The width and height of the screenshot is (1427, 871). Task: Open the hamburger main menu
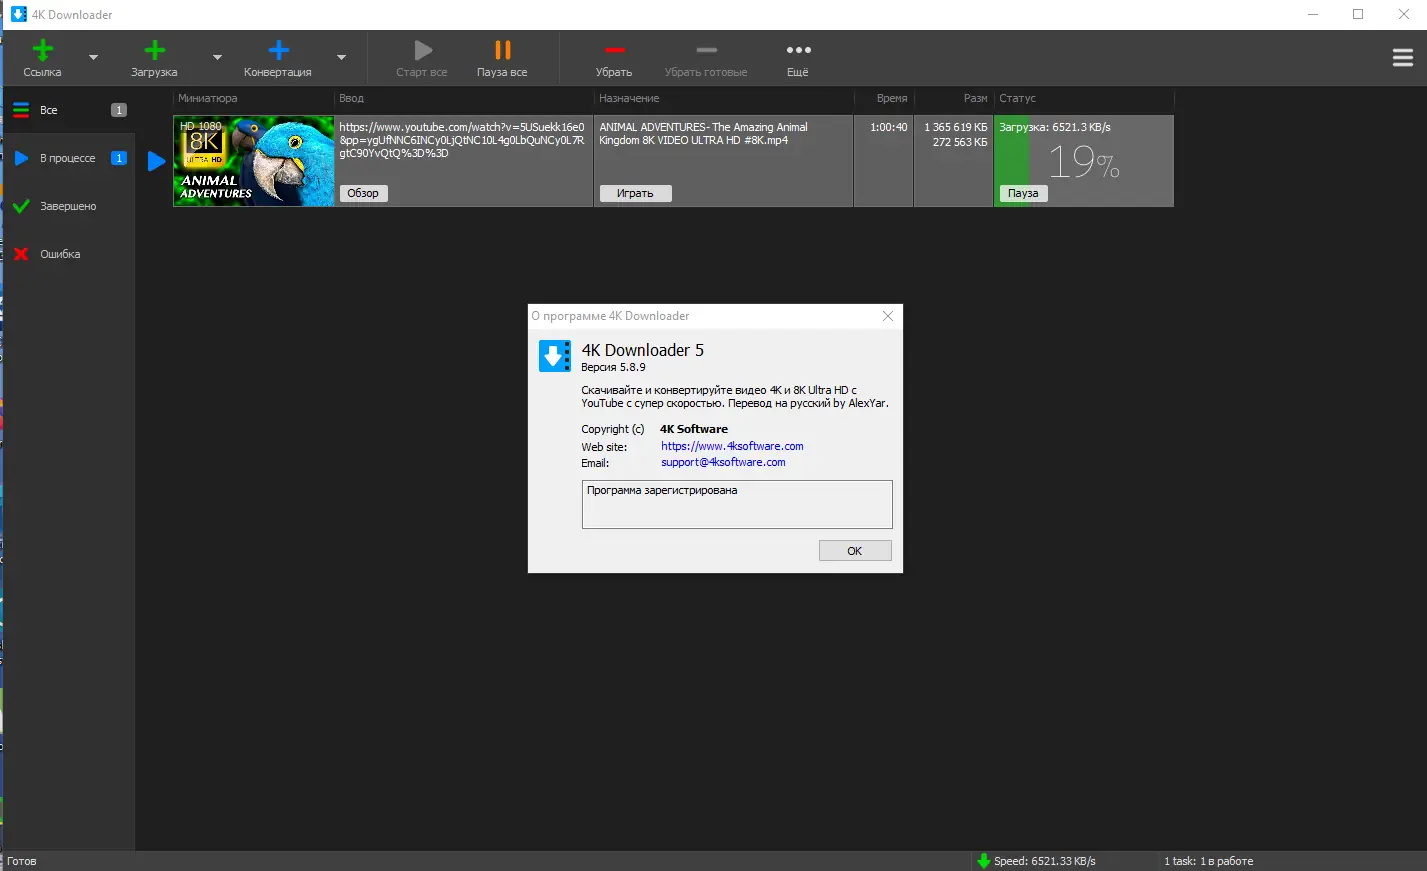coord(1403,58)
